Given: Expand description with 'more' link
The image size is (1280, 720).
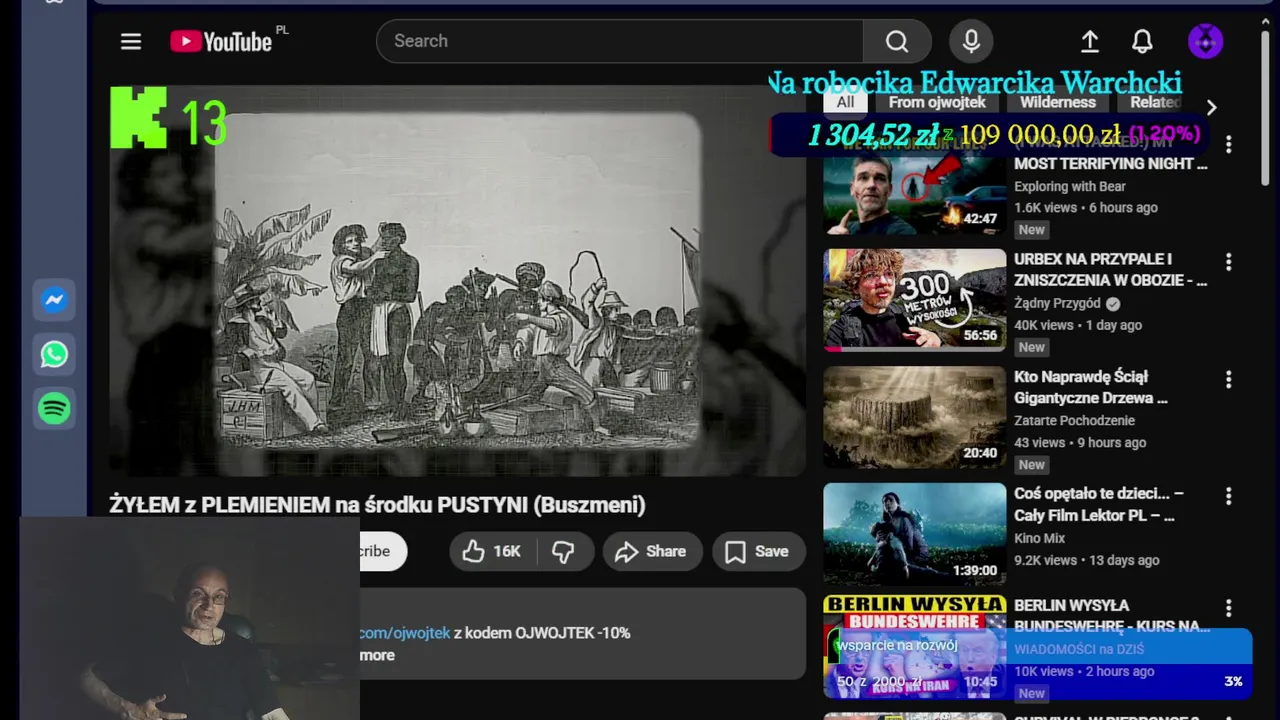Looking at the screenshot, I should (x=377, y=655).
